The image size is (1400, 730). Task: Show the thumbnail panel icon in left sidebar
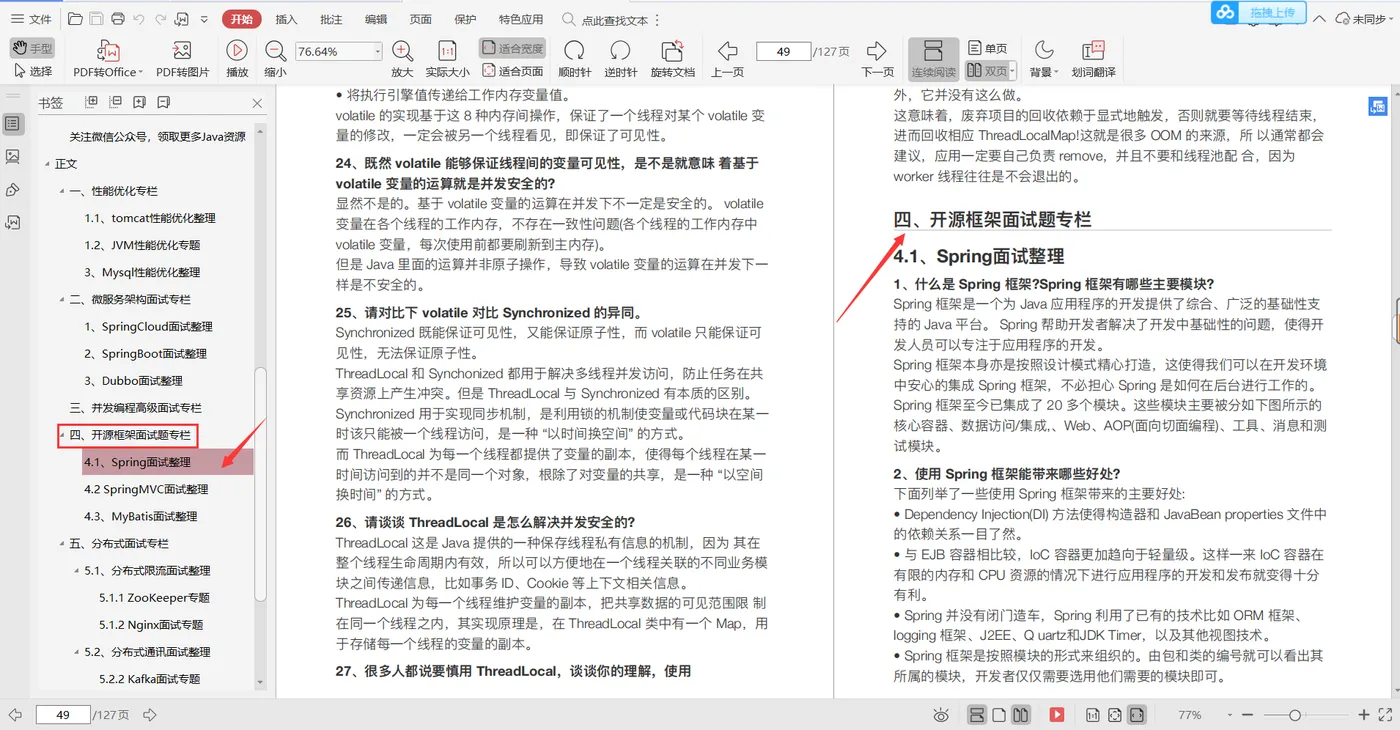[x=12, y=157]
